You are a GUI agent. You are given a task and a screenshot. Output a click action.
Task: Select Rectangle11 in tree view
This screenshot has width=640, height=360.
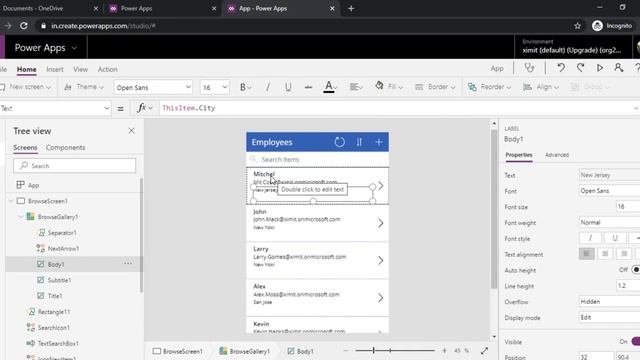pyautogui.click(x=54, y=311)
